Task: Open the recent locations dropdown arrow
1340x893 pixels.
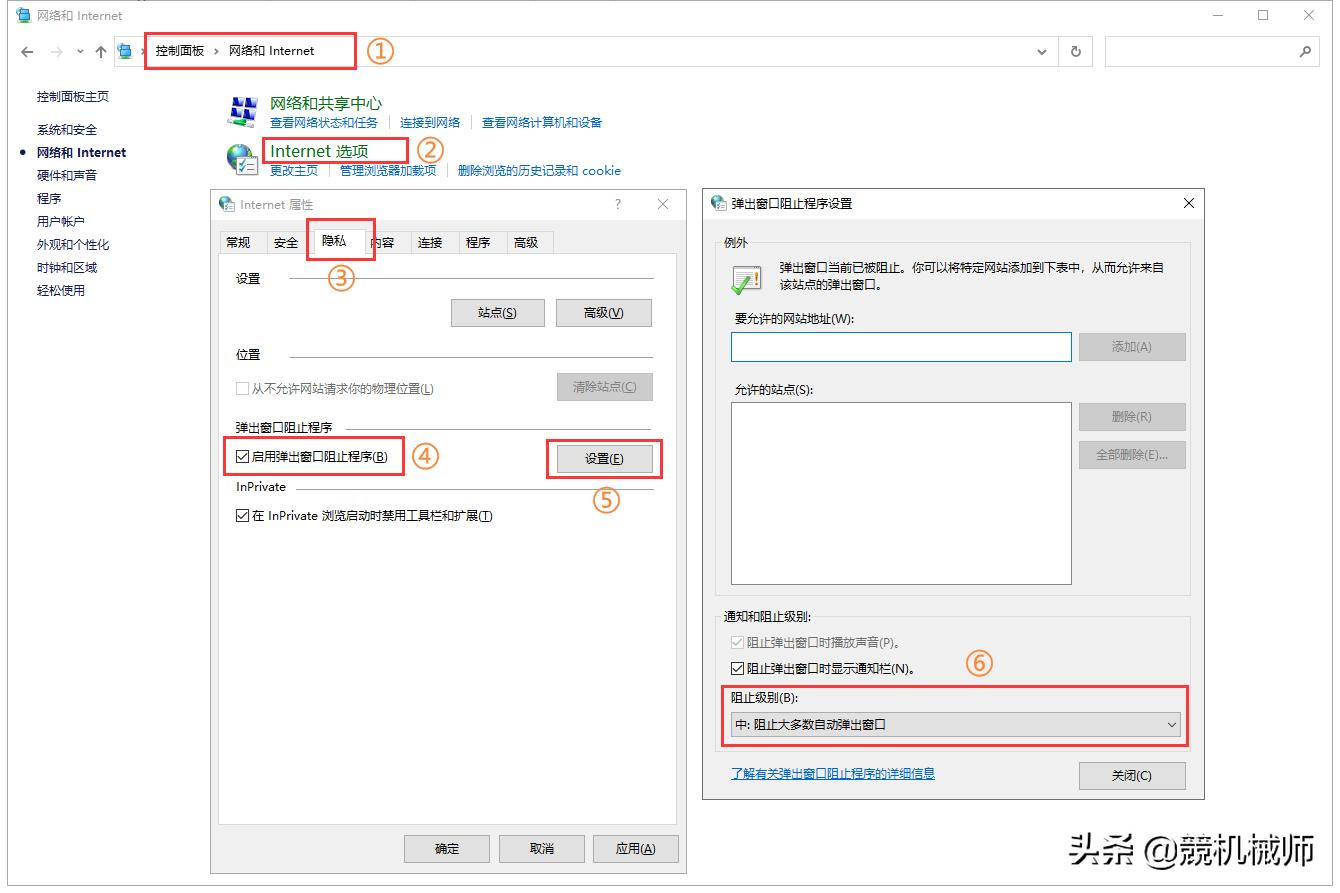Action: point(80,52)
